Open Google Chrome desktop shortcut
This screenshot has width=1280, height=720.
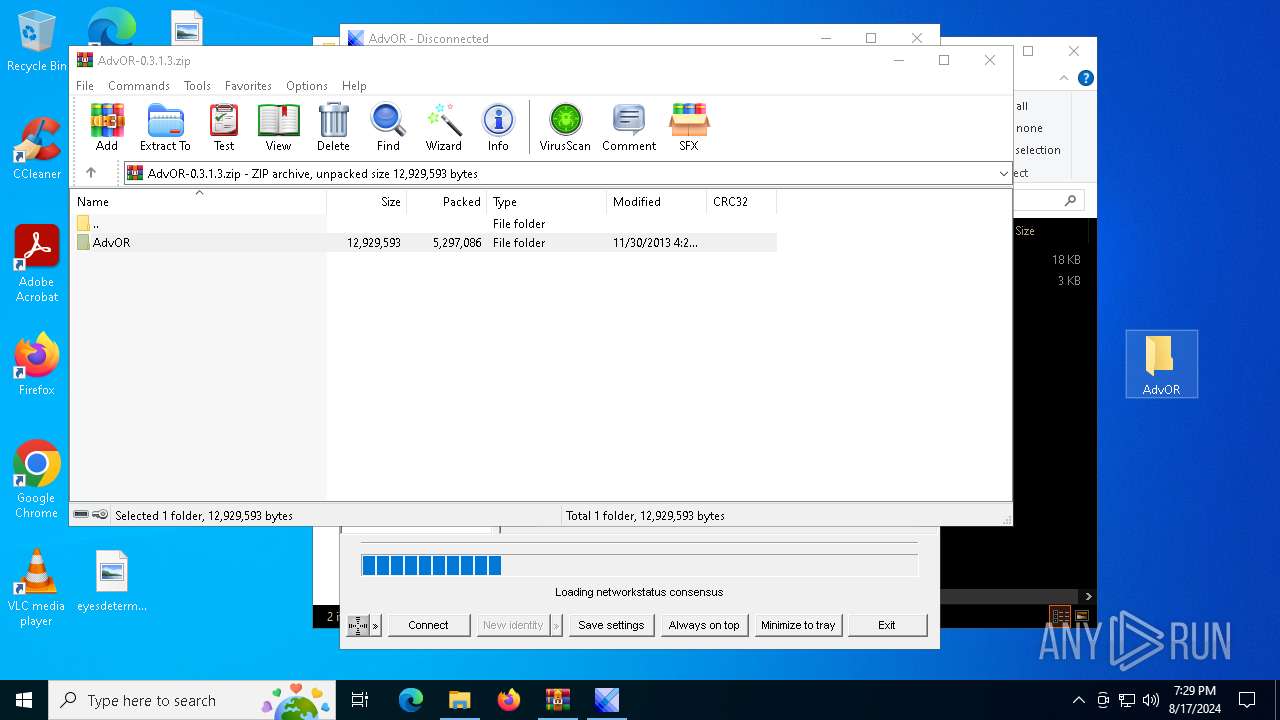coord(37,479)
